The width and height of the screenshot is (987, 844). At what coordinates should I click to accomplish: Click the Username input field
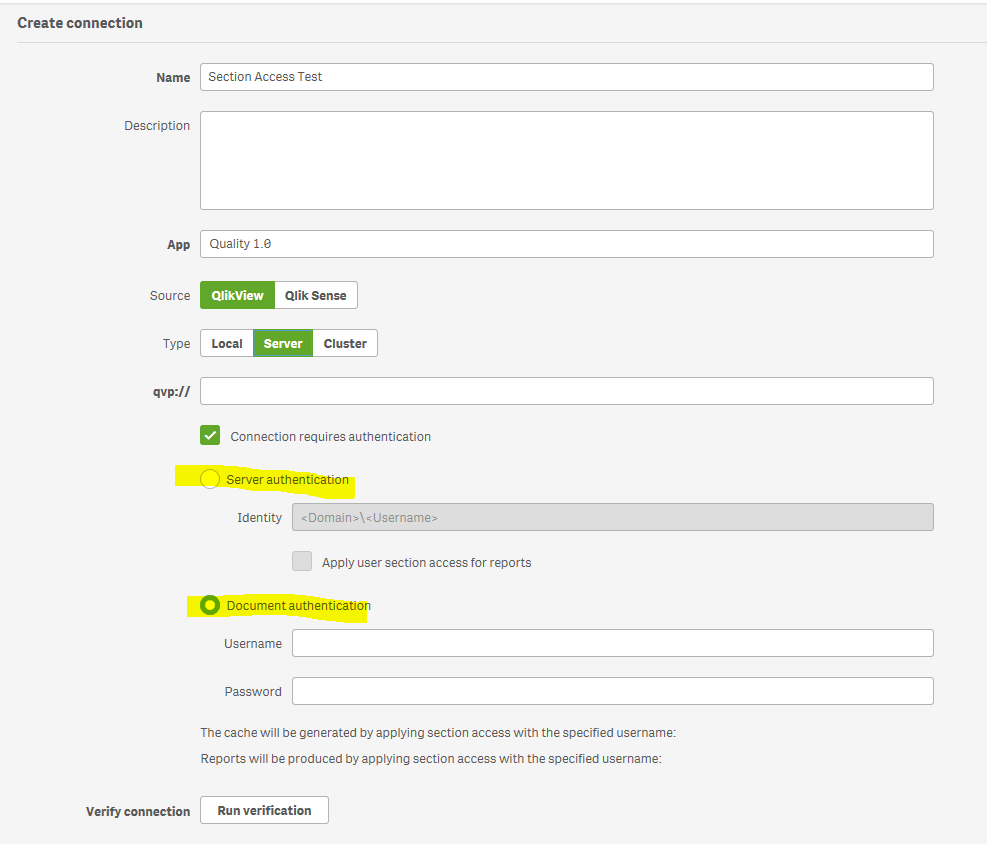point(612,643)
